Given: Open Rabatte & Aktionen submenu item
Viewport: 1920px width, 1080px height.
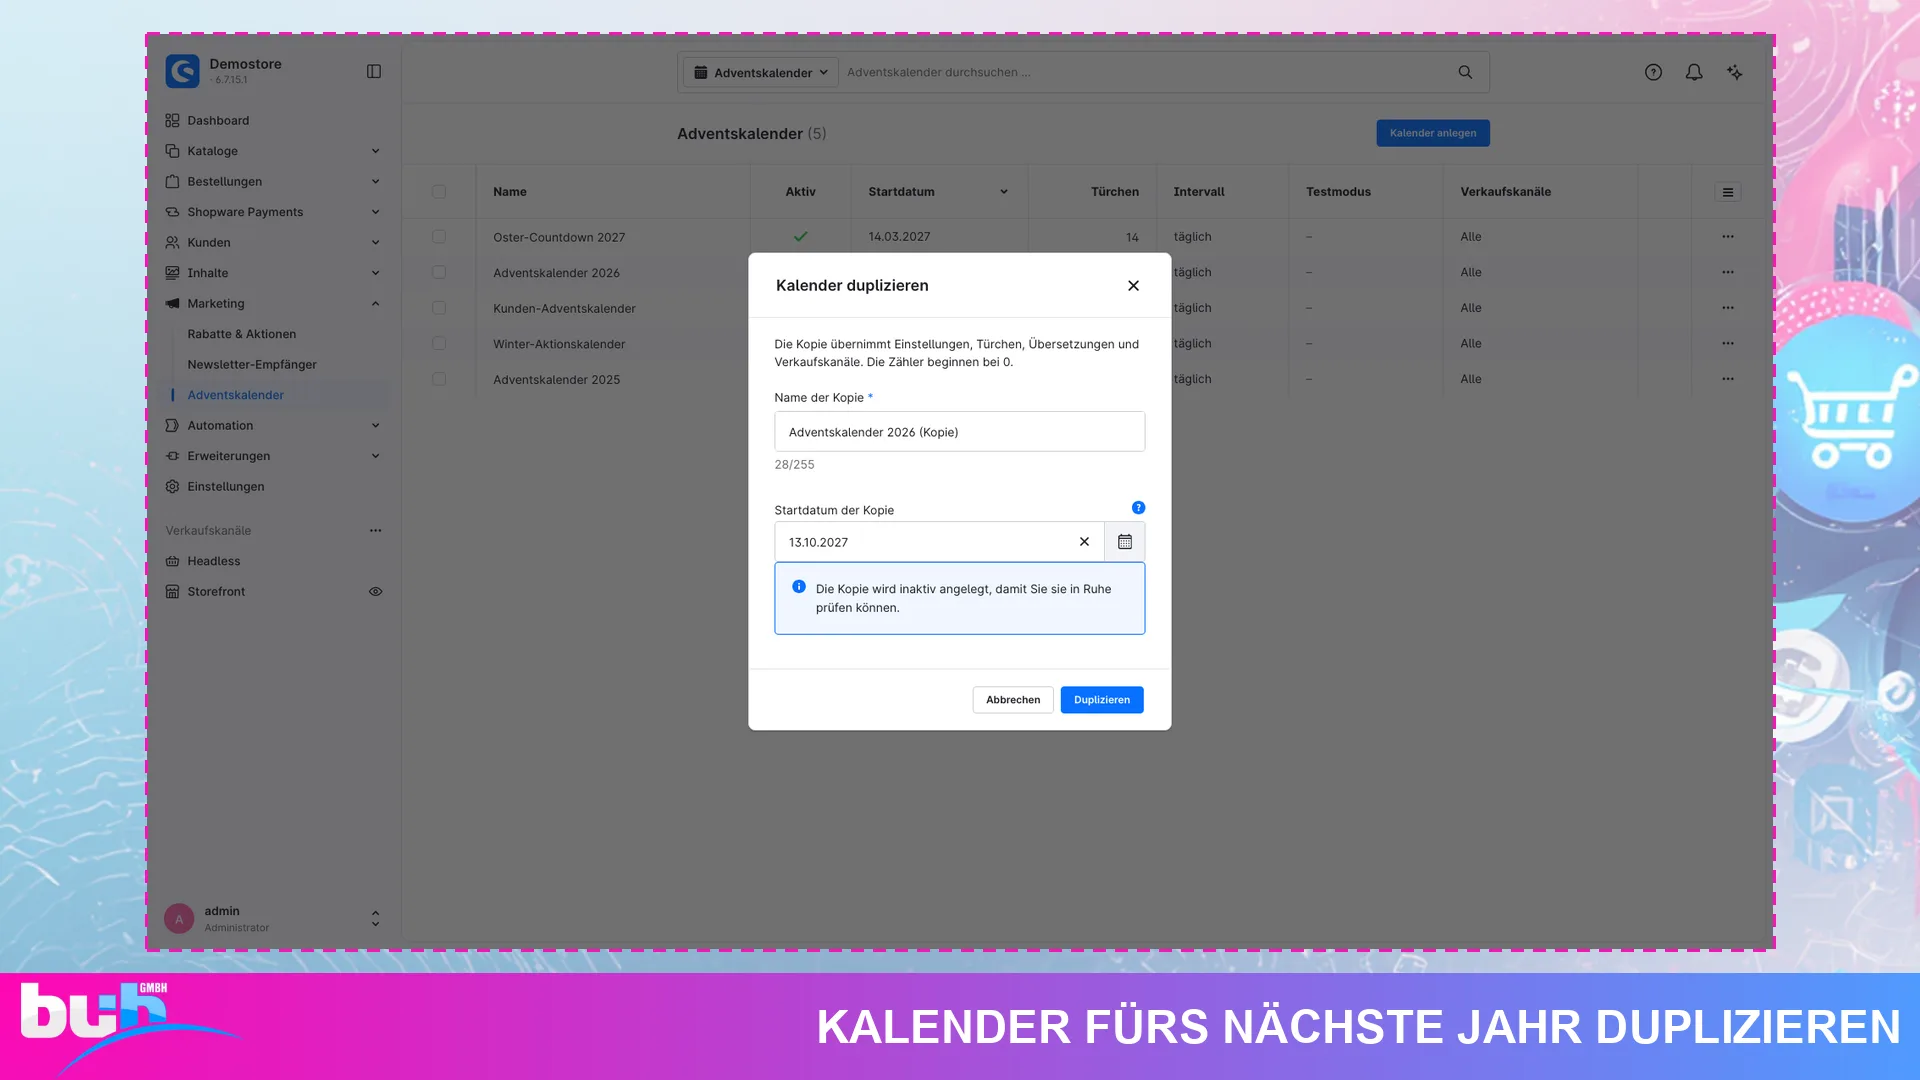Looking at the screenshot, I should [241, 334].
